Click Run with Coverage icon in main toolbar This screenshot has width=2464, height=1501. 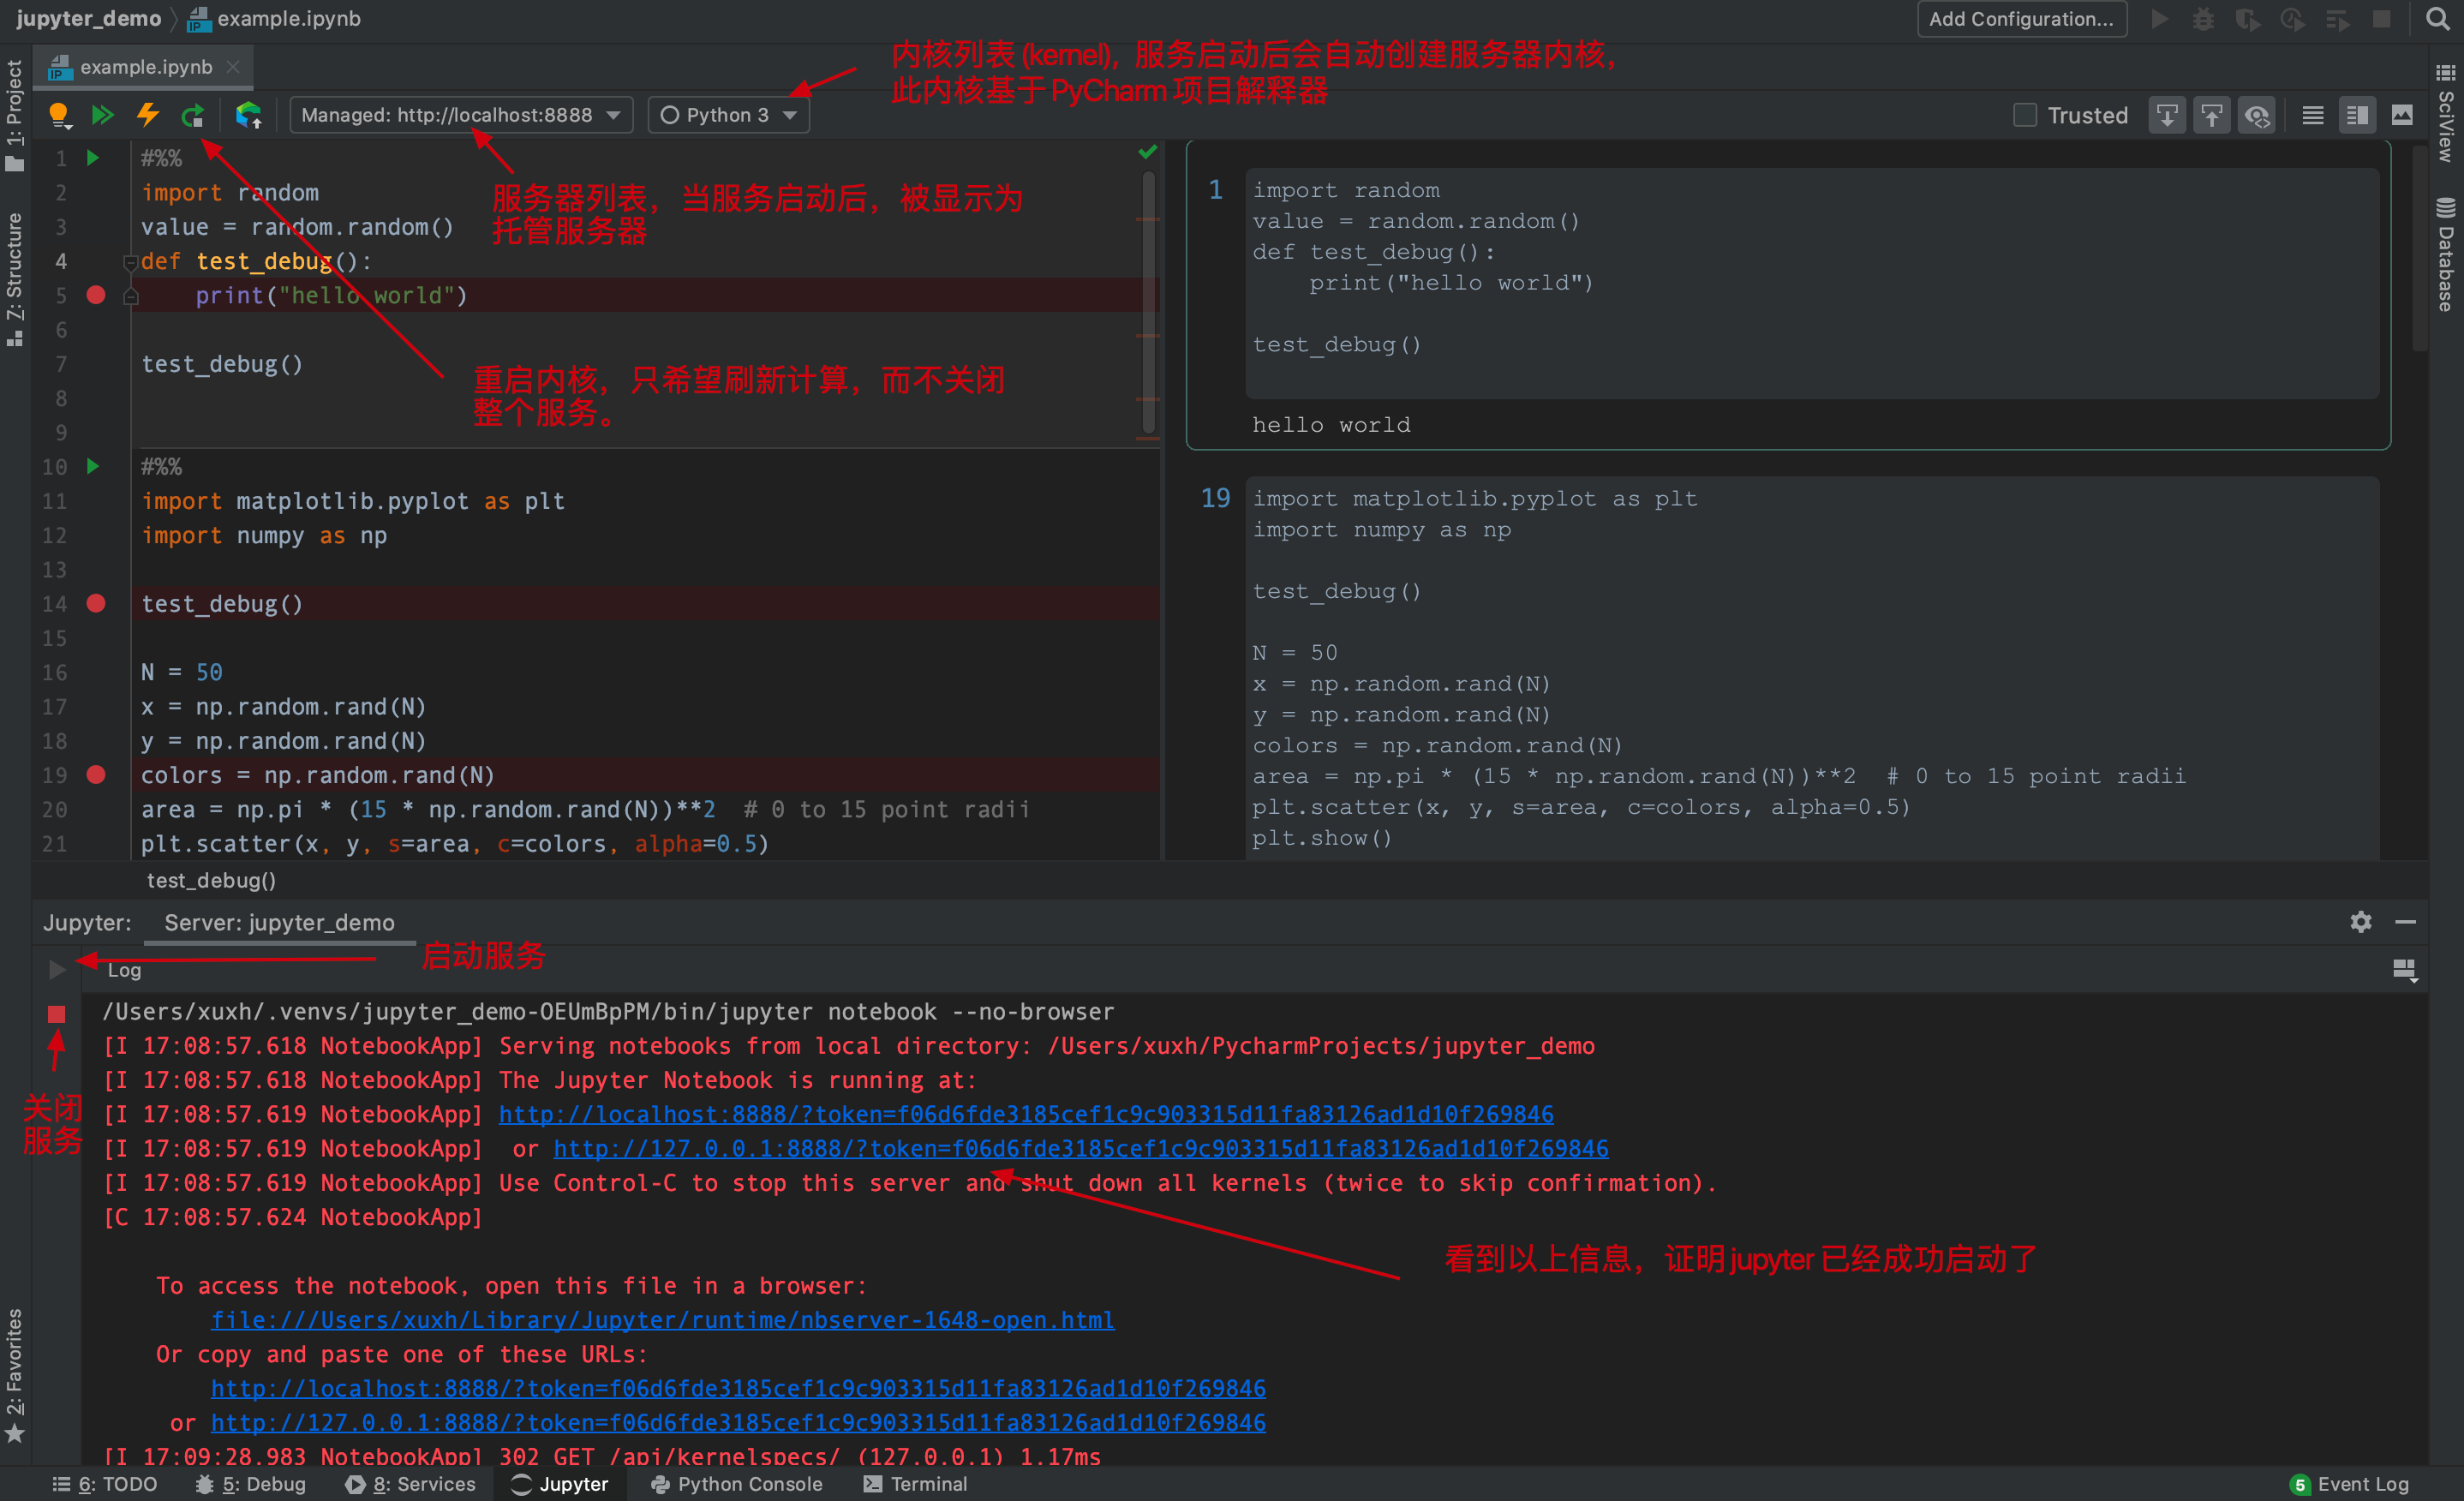(x=2248, y=19)
